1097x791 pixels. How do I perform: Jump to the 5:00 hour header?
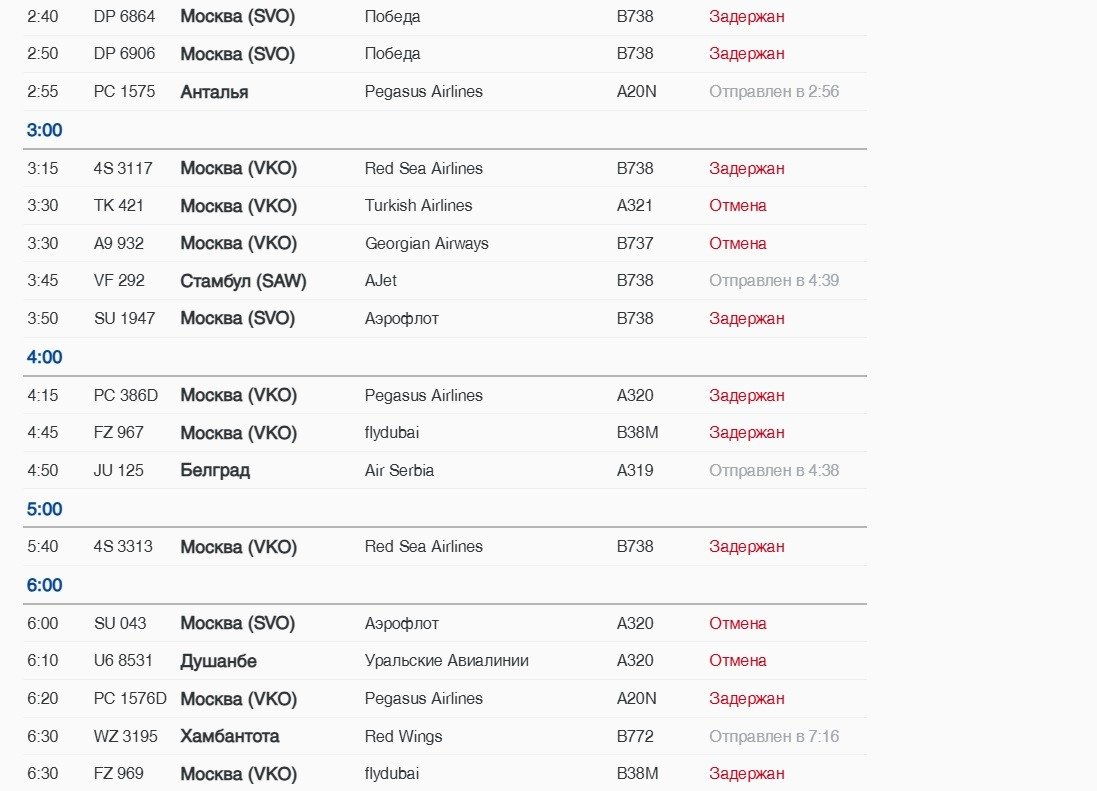click(x=44, y=510)
